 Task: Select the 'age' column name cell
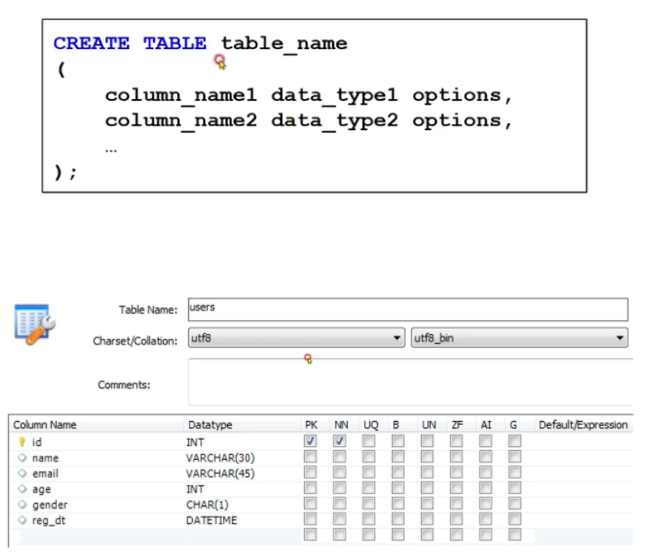[41, 489]
